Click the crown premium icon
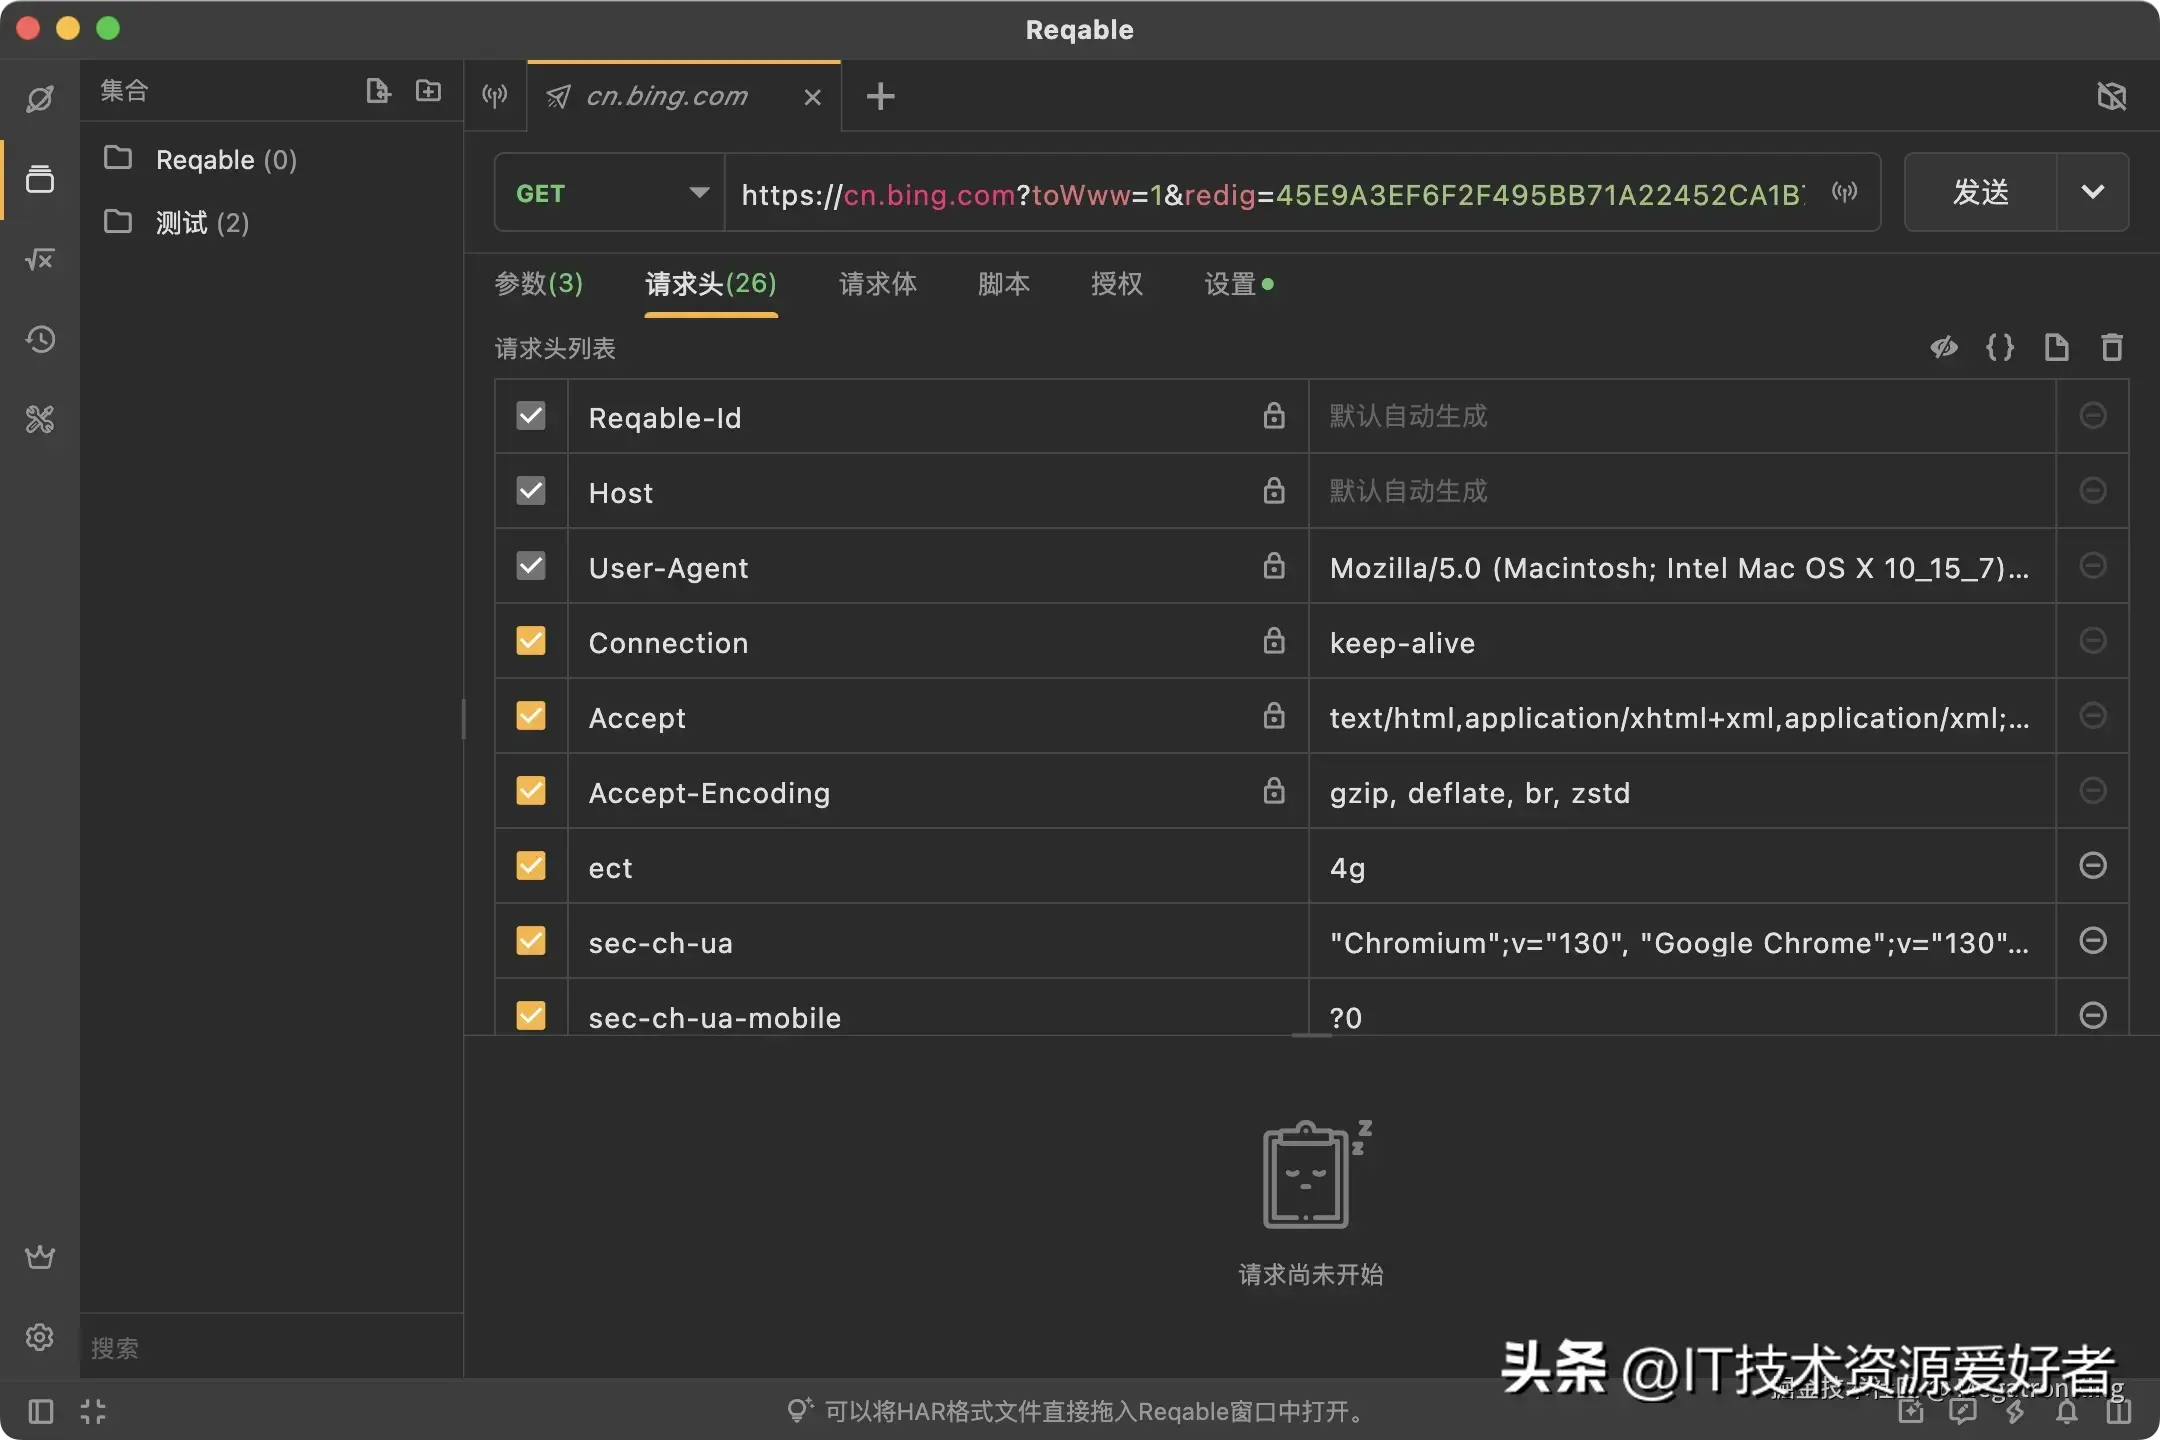The image size is (2160, 1440). tap(40, 1257)
